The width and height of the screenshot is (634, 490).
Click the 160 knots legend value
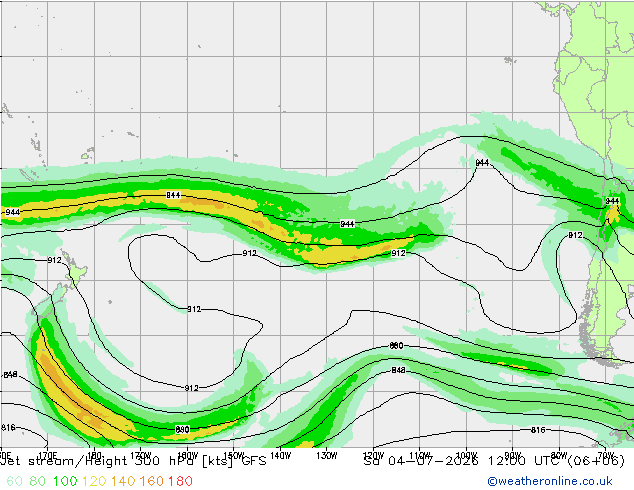tap(152, 481)
